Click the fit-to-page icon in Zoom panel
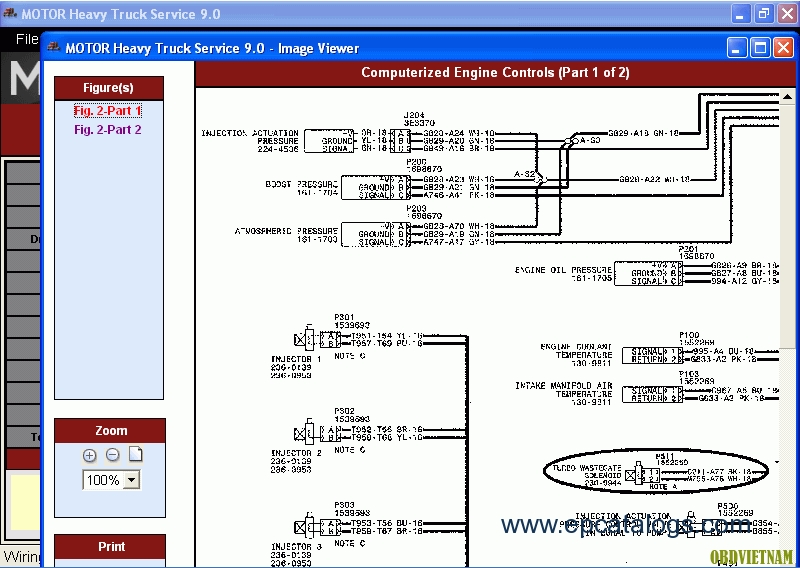 [x=135, y=454]
